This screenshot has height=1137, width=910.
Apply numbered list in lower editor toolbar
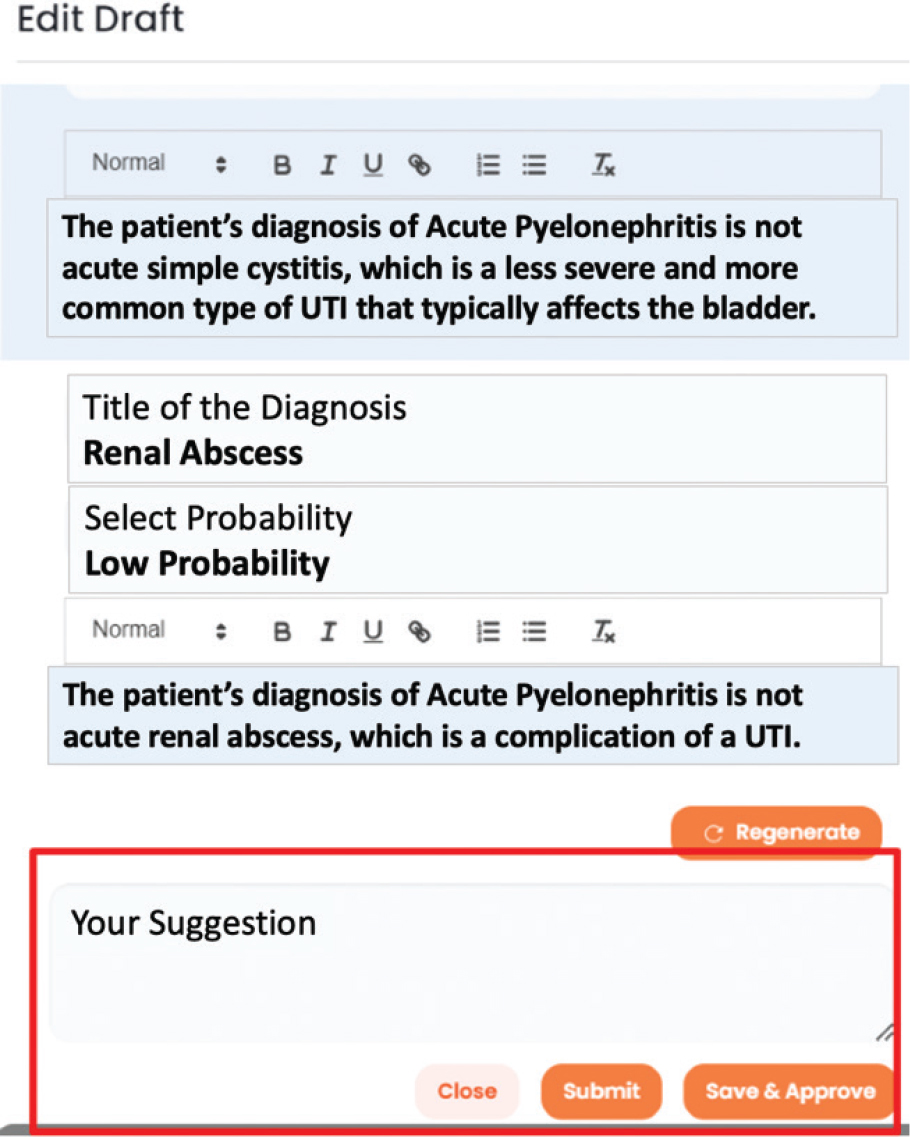pyautogui.click(x=488, y=632)
